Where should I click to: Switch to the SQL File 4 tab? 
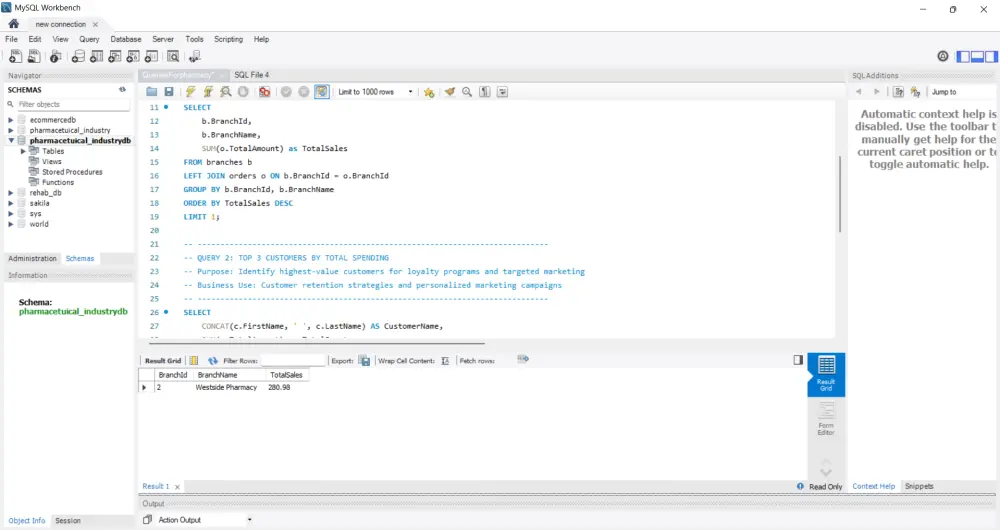click(x=251, y=75)
